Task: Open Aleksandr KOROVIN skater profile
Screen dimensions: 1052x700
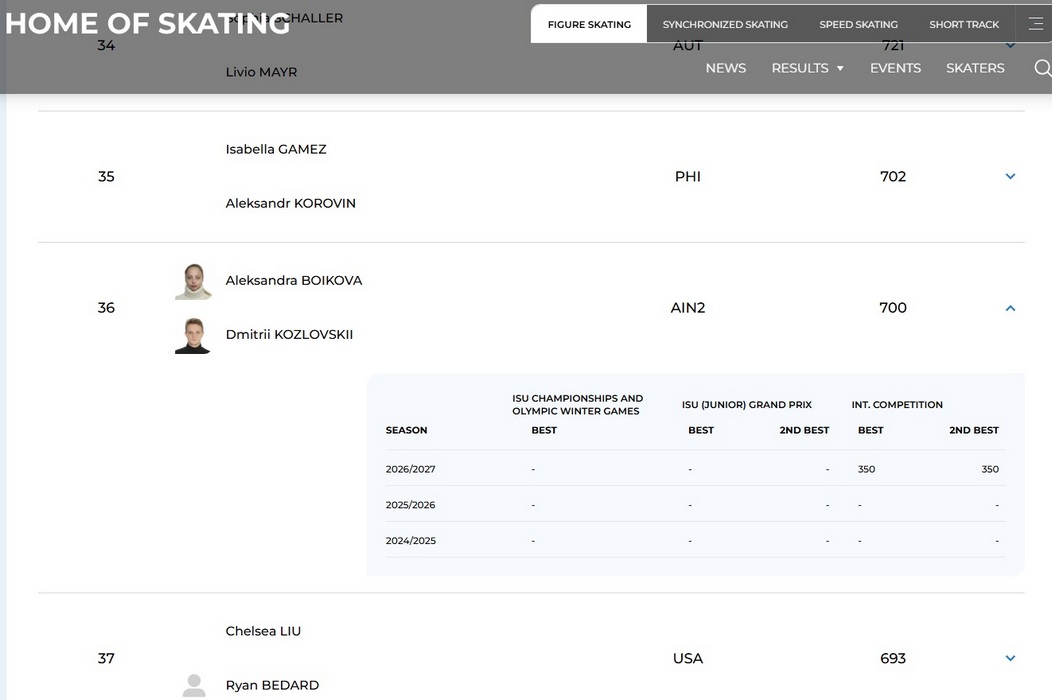Action: pos(291,203)
